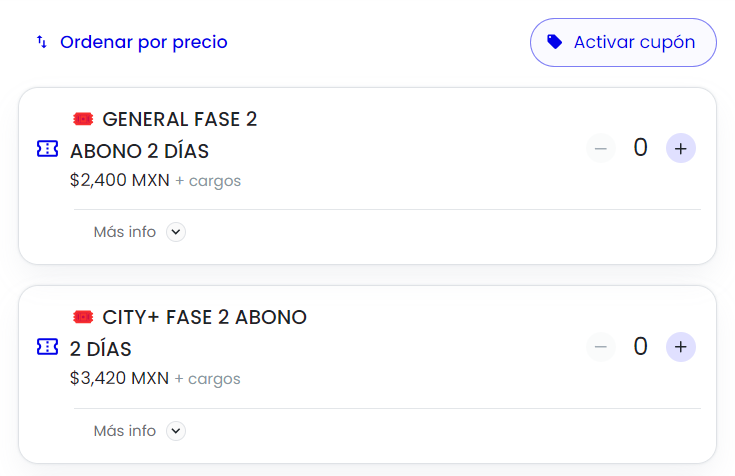Click the blue ticket icon in CITY+ card
This screenshot has width=735, height=476.
[47, 347]
